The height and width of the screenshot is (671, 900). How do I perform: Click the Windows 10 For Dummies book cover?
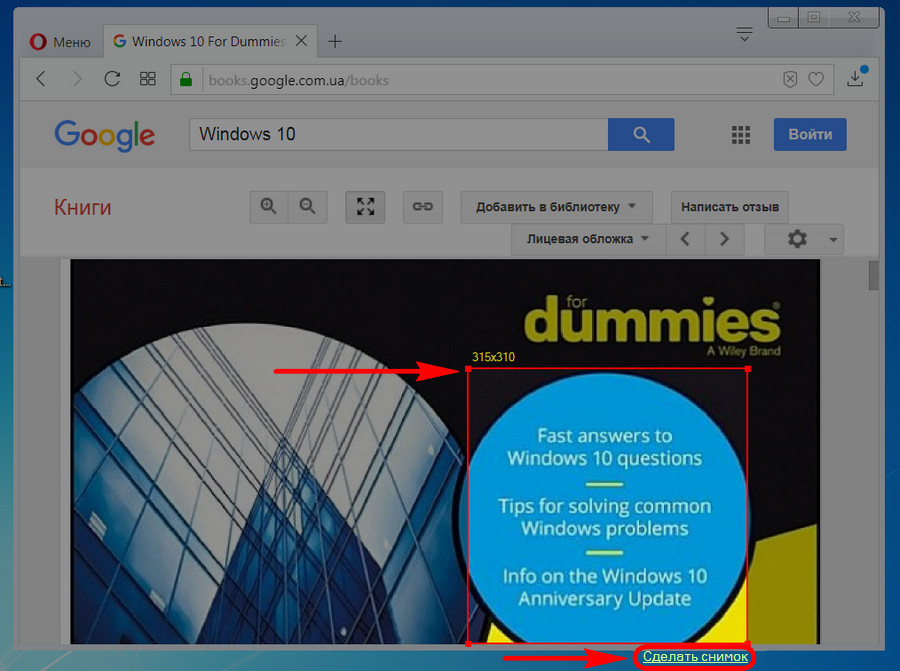tap(445, 451)
